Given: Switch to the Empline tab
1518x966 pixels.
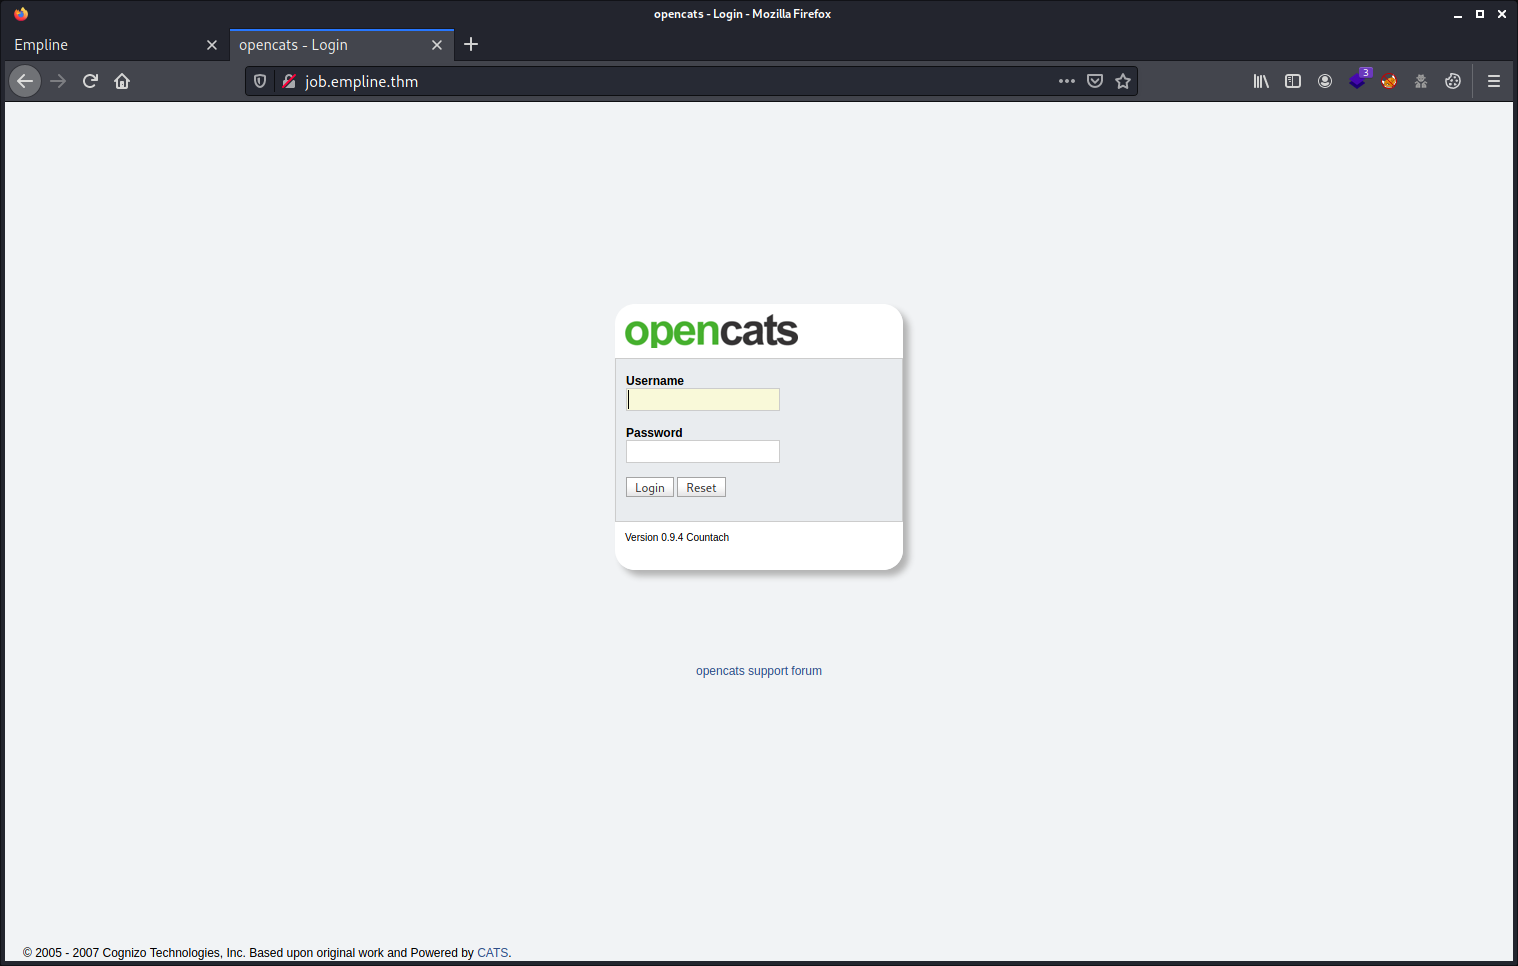Looking at the screenshot, I should (116, 45).
